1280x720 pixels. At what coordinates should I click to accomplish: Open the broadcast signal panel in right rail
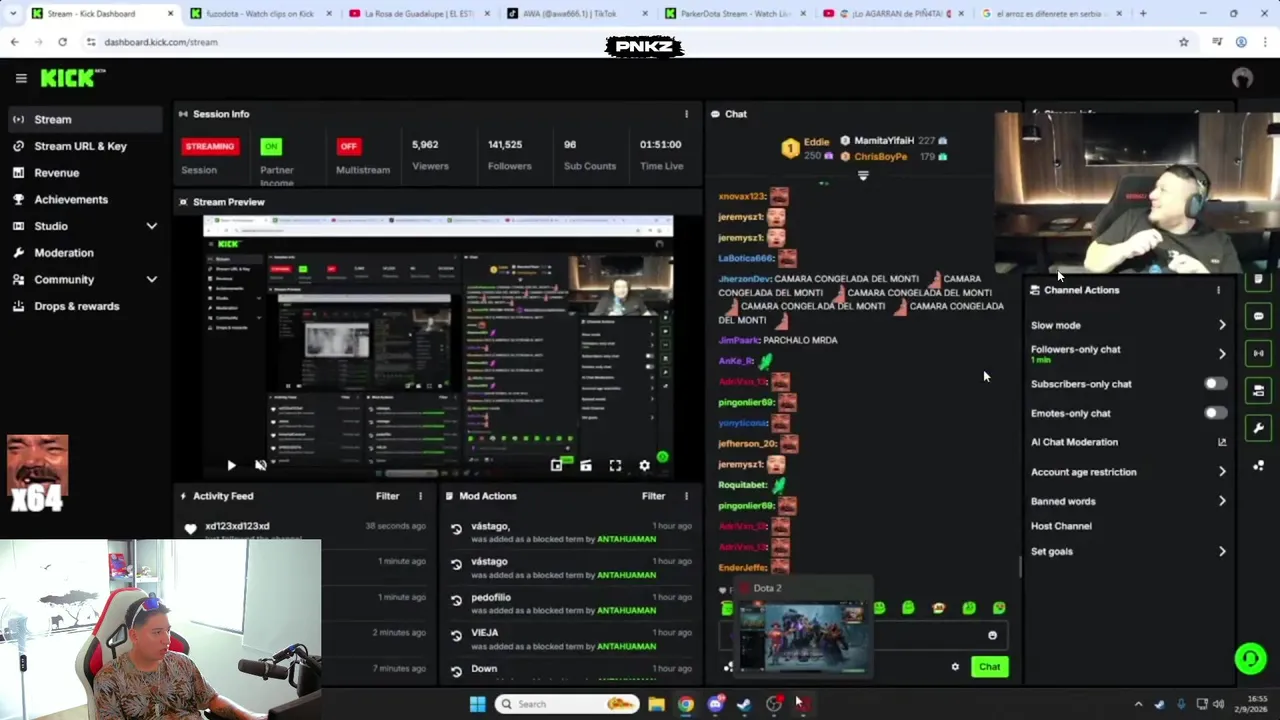pyautogui.click(x=1258, y=353)
